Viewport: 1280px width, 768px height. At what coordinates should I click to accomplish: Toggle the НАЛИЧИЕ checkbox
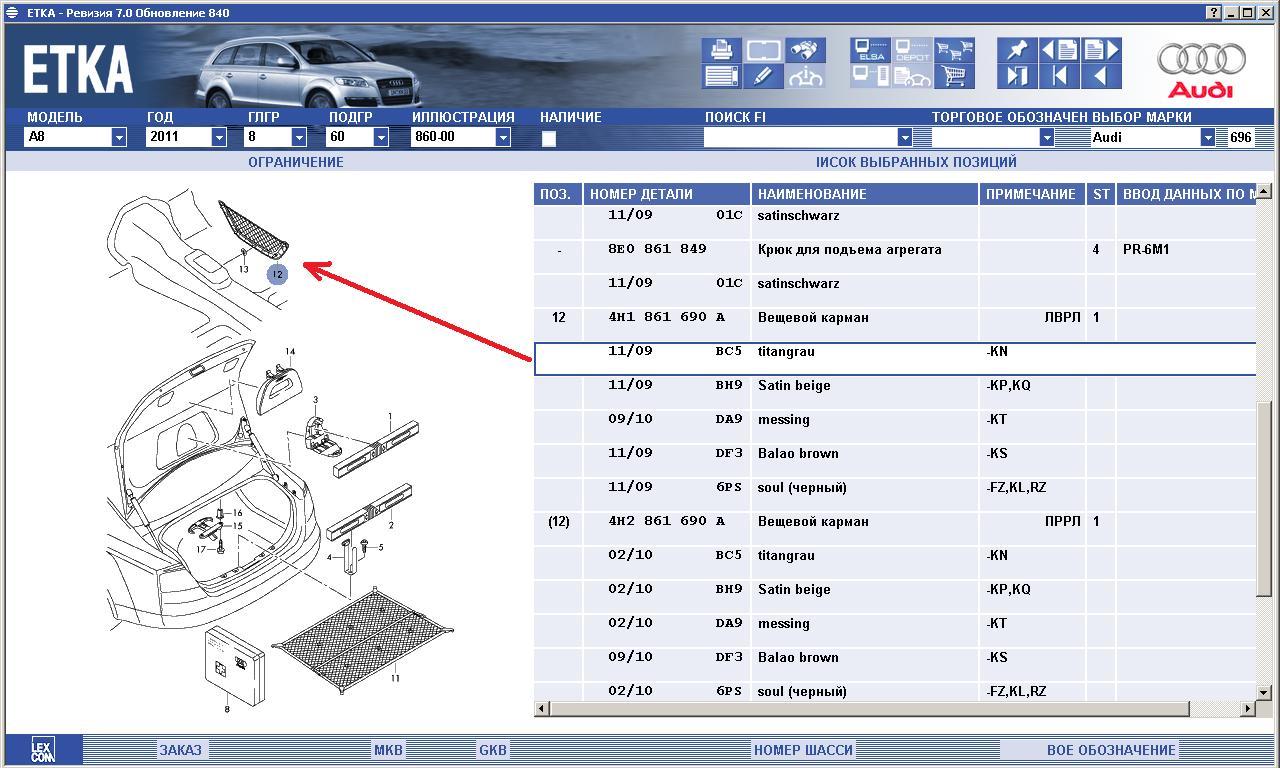549,139
